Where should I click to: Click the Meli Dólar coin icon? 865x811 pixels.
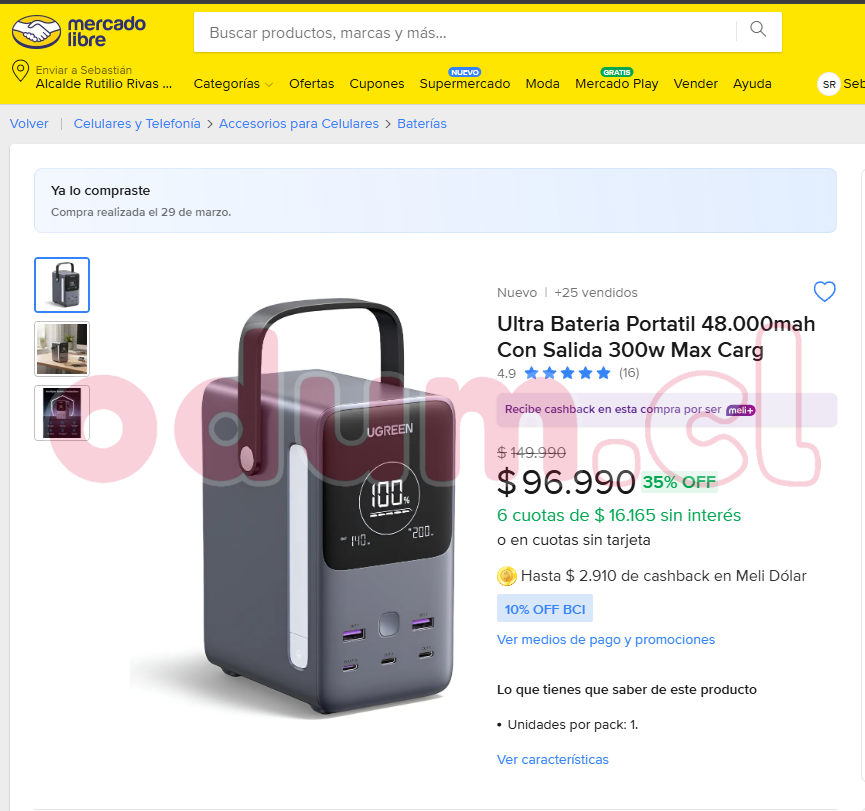point(506,576)
